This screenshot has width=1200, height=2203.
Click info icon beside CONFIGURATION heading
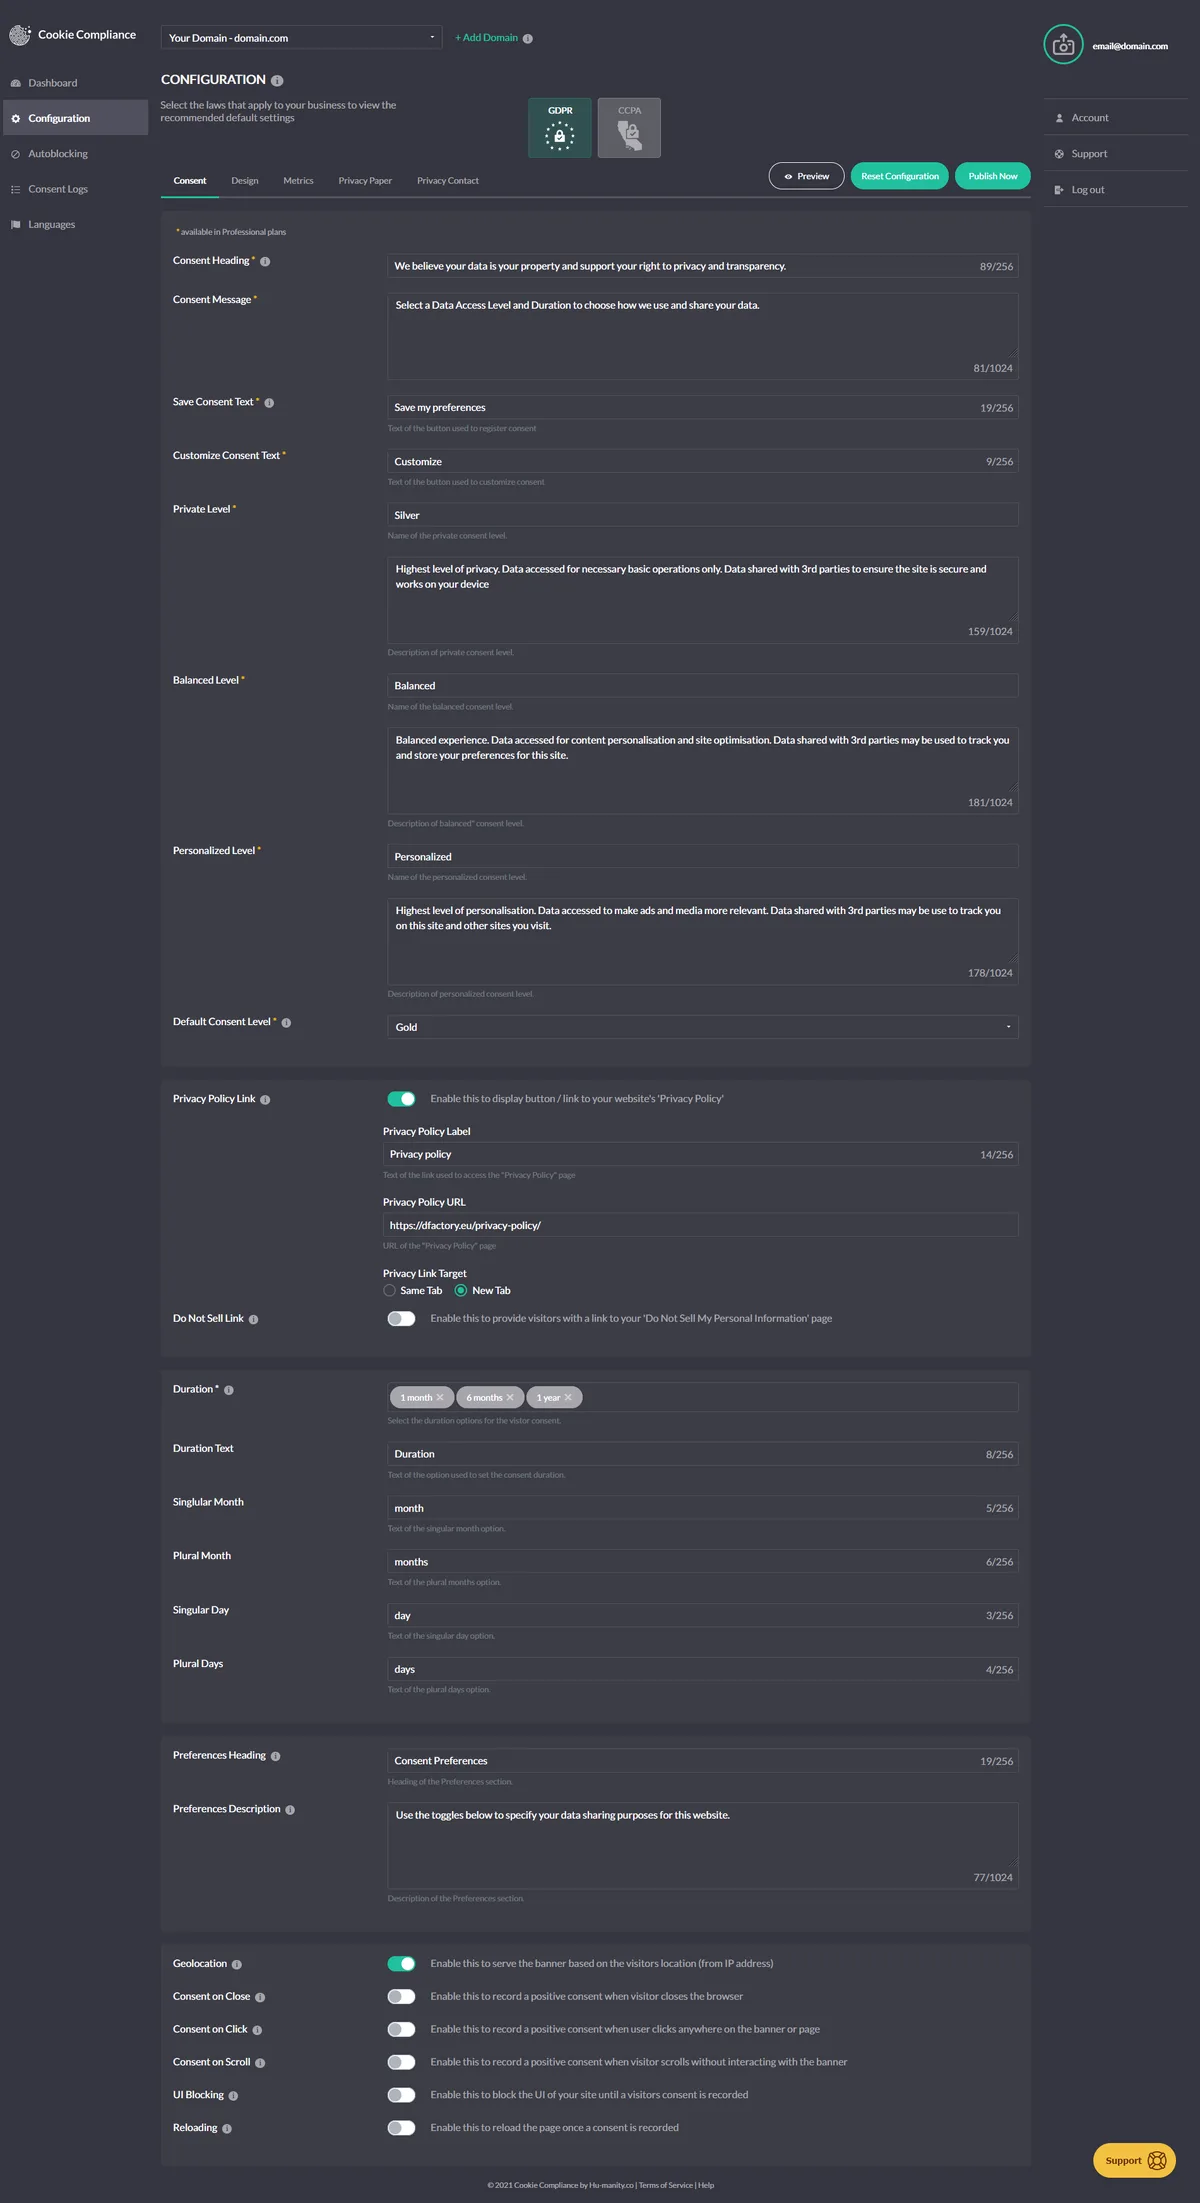click(277, 81)
